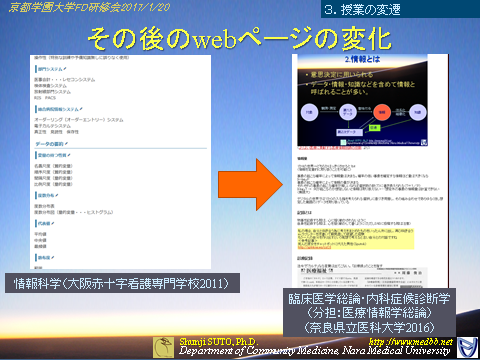Click the line 電子カルテシステム
480x360 pixels.
[x=52, y=126]
